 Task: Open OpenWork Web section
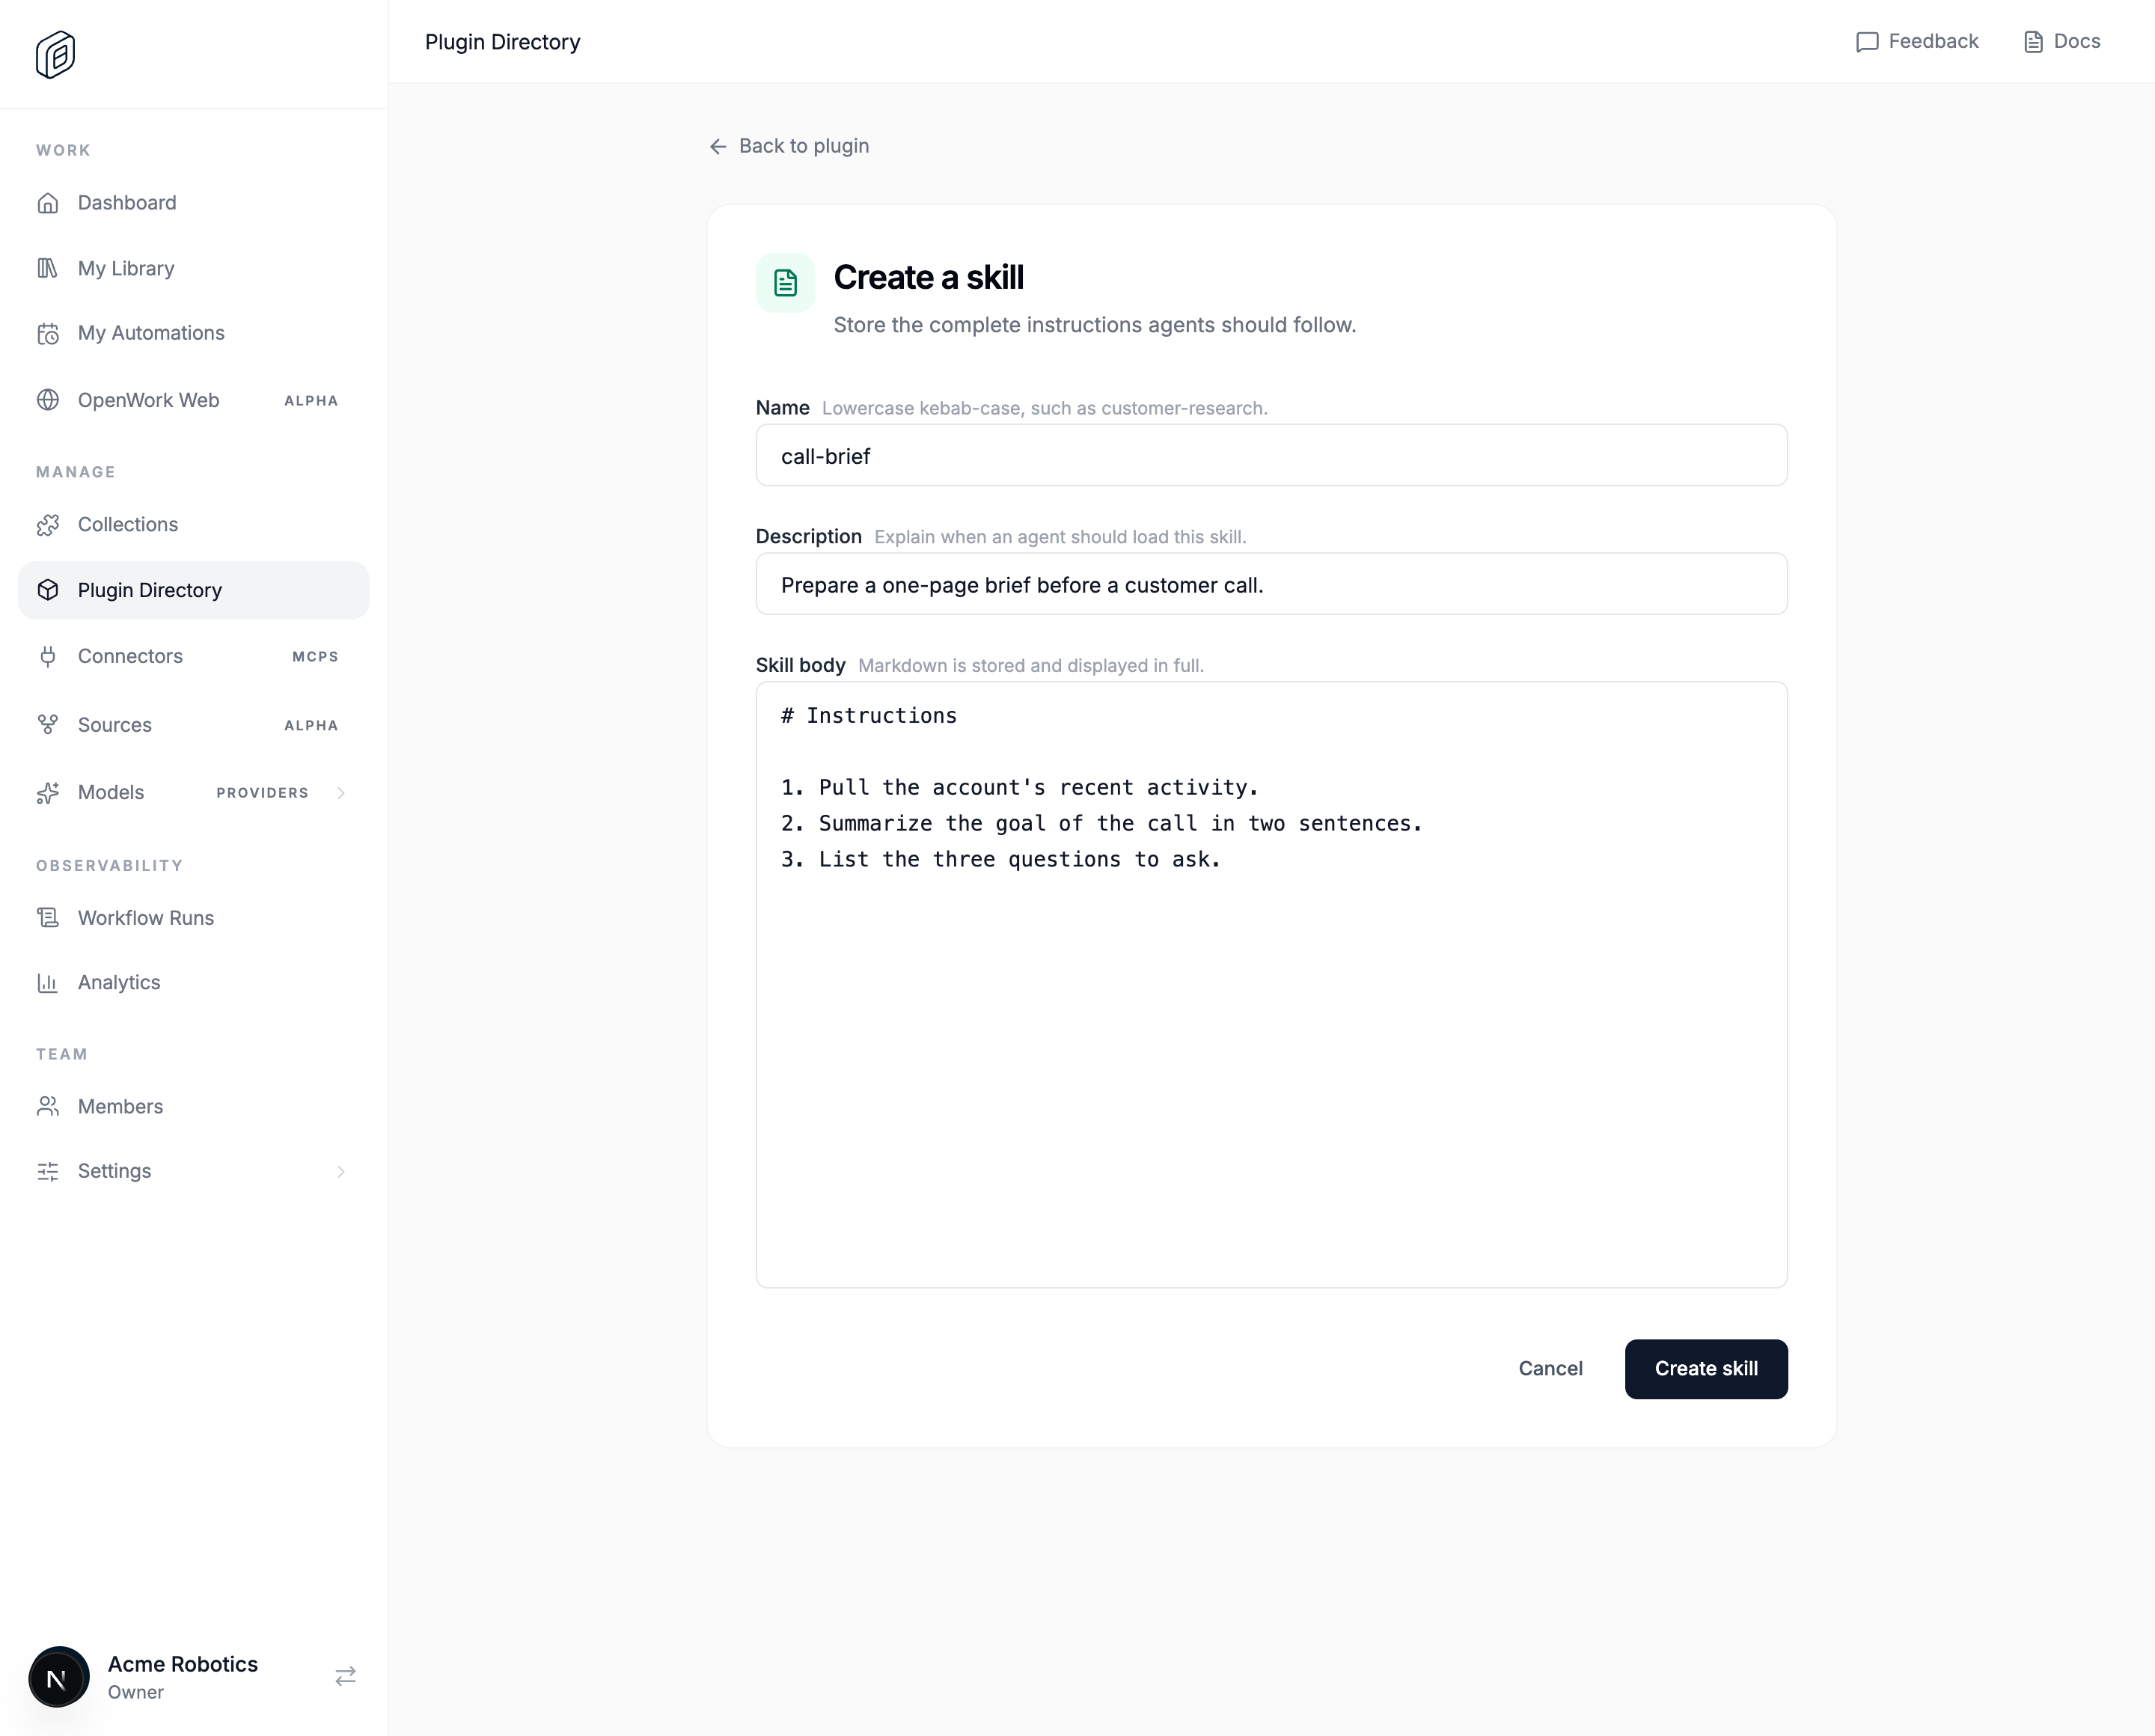pyautogui.click(x=193, y=400)
